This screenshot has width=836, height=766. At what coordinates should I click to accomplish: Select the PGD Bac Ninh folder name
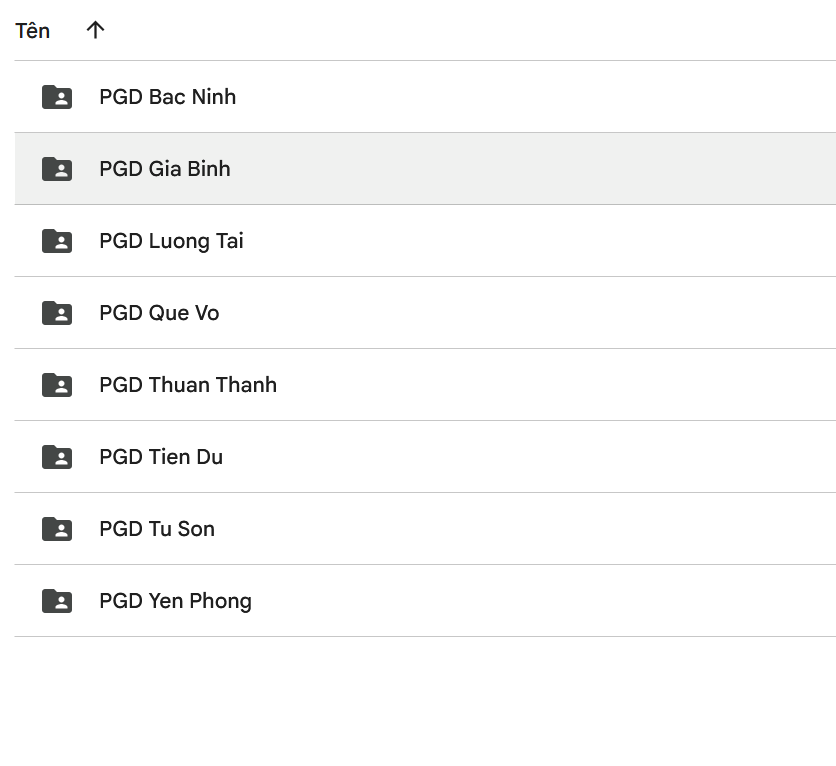click(168, 97)
